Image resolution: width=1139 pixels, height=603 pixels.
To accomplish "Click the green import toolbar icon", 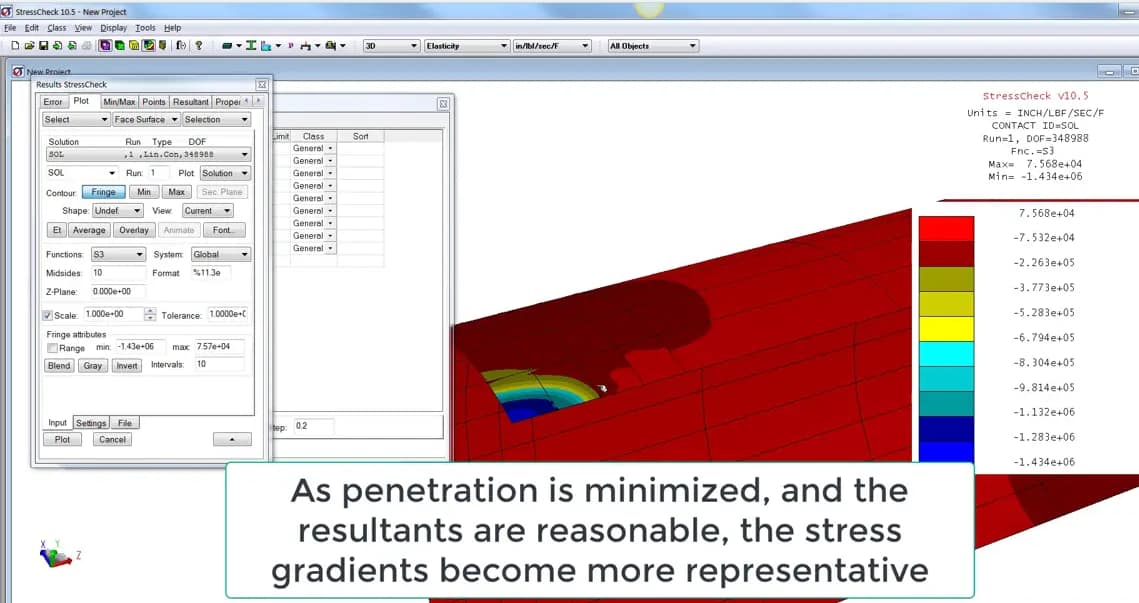I will pos(57,45).
